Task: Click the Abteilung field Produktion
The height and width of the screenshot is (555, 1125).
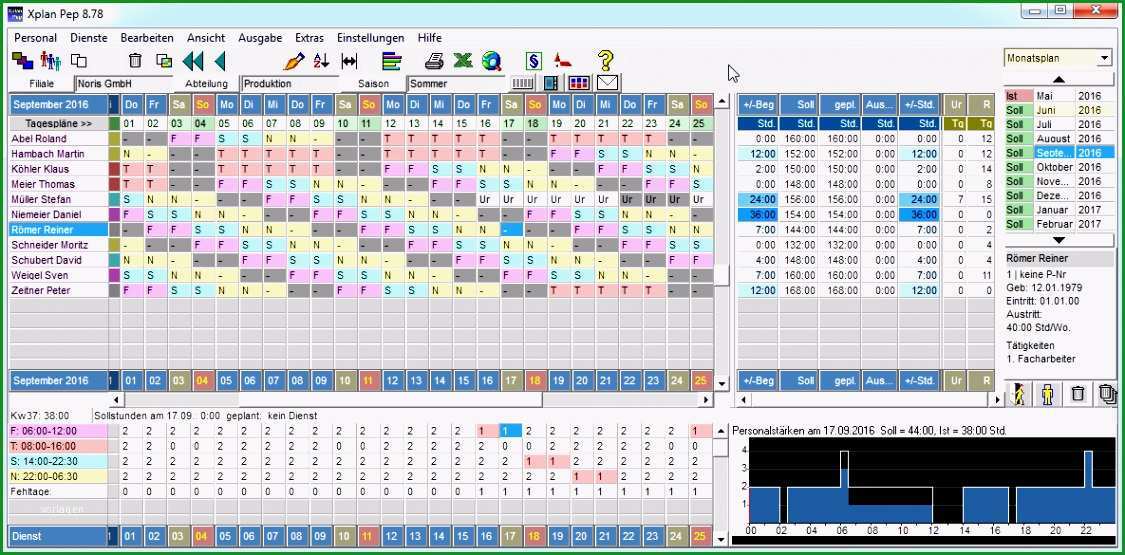Action: tap(292, 84)
